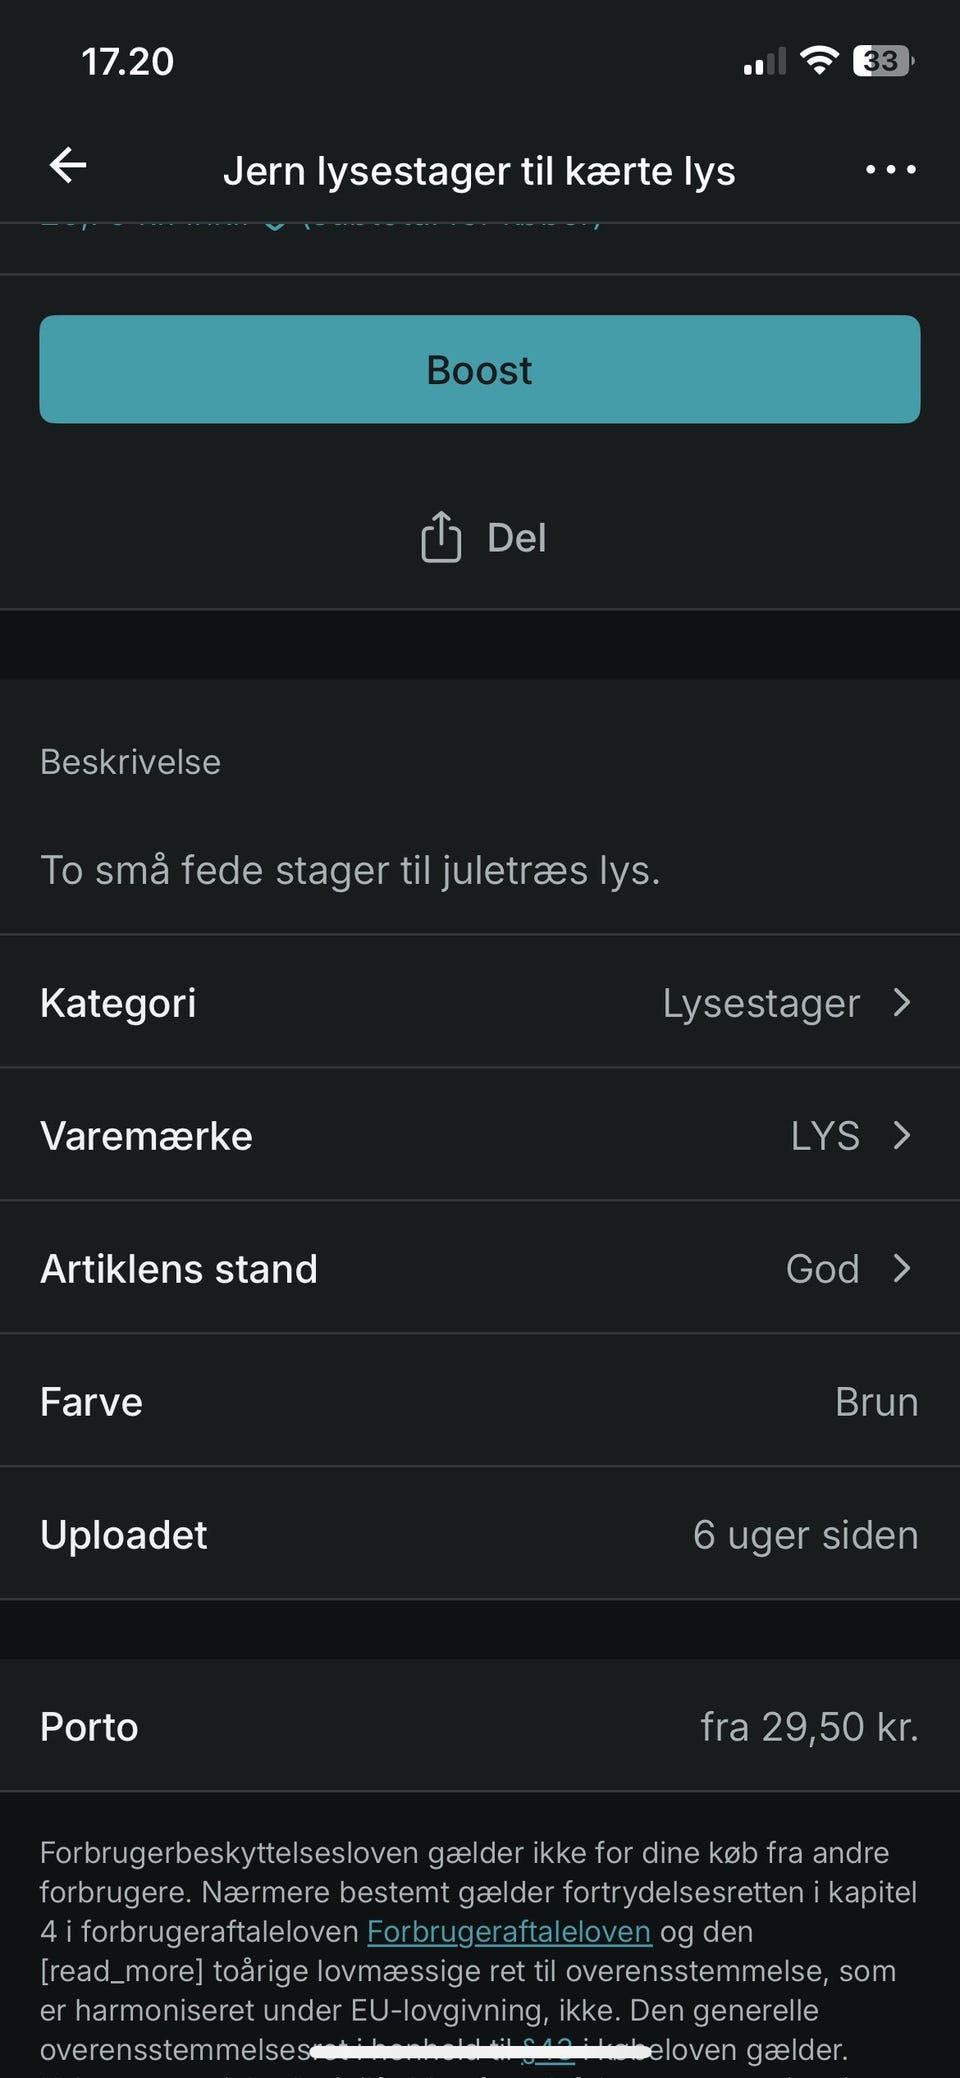The height and width of the screenshot is (2078, 960).
Task: Tap the description text about juletræs lys
Action: 350,870
